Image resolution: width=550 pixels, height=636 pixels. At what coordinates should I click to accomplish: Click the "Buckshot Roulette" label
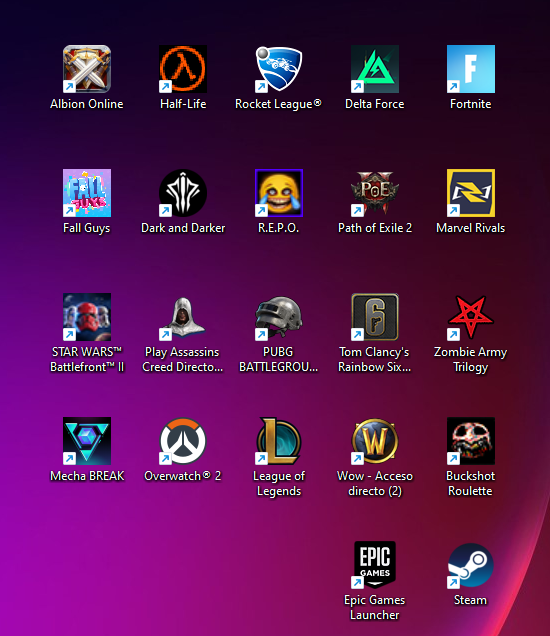(471, 484)
